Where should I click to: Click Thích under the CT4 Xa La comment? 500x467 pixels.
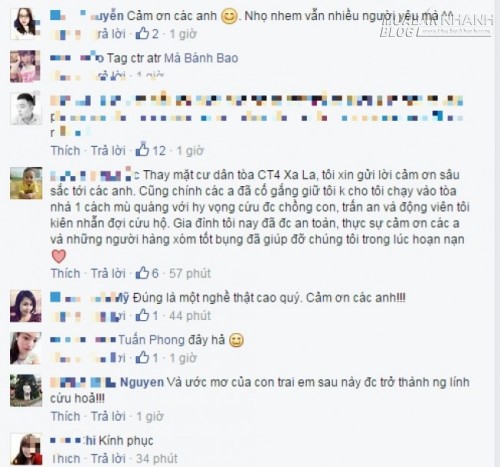pos(66,273)
